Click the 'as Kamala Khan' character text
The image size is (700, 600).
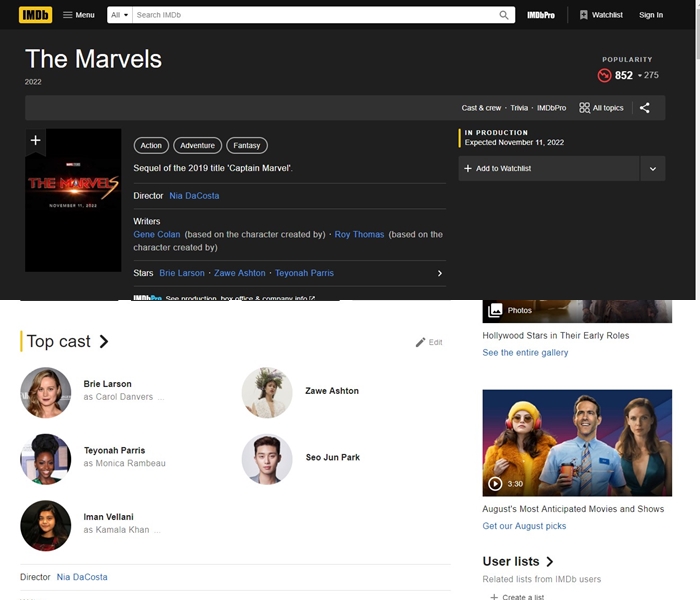pyautogui.click(x=117, y=530)
